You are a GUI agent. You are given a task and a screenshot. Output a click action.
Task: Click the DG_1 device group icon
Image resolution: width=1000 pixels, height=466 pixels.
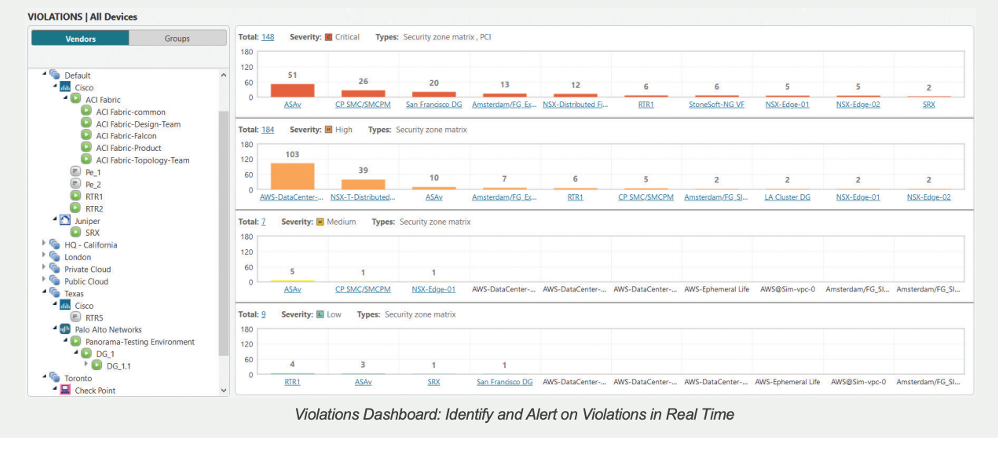coord(86,354)
